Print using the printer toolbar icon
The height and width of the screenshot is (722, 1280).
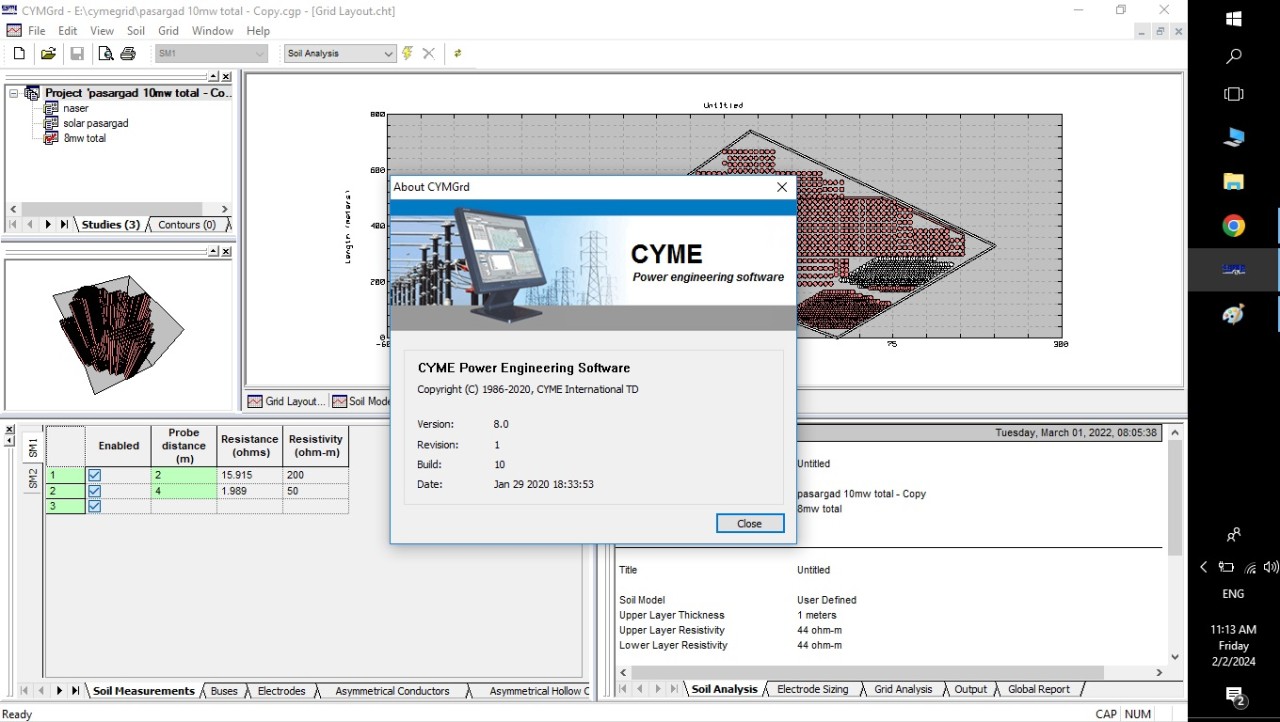pos(128,54)
